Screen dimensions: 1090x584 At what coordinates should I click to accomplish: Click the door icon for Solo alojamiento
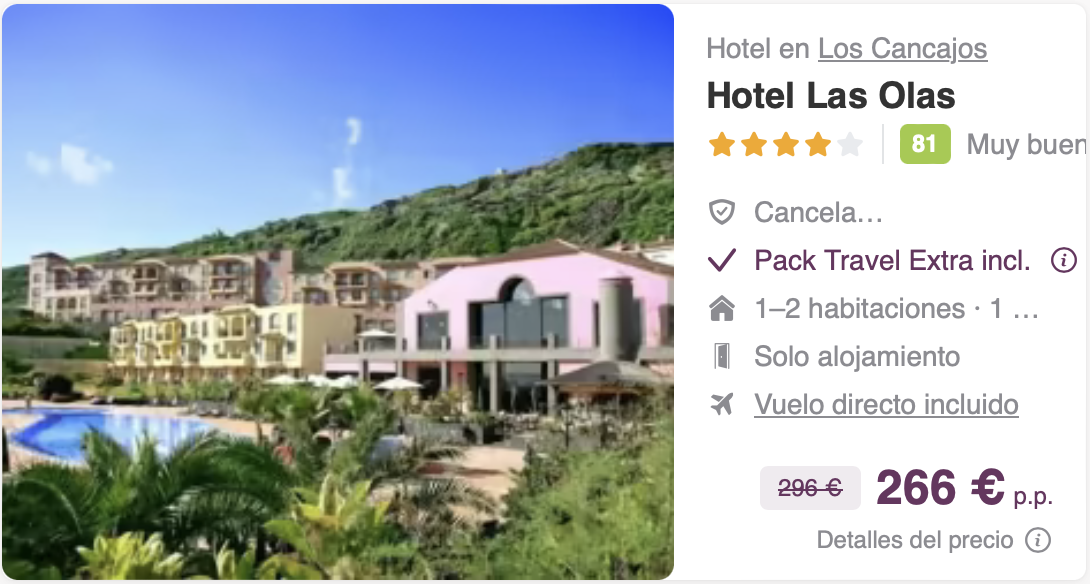coord(722,356)
